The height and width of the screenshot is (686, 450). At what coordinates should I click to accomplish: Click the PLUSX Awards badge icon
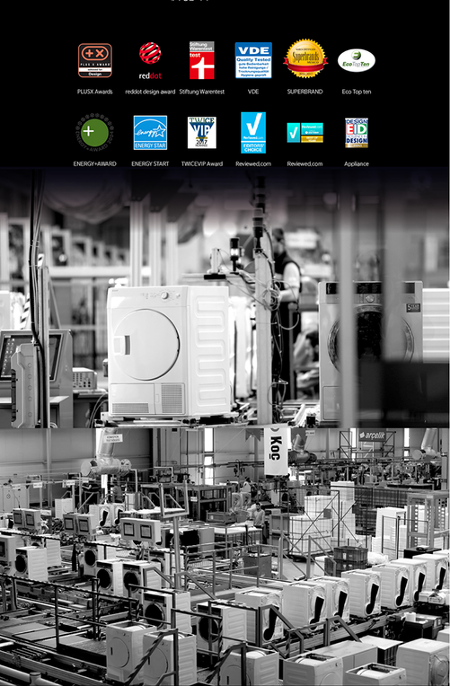(95, 60)
